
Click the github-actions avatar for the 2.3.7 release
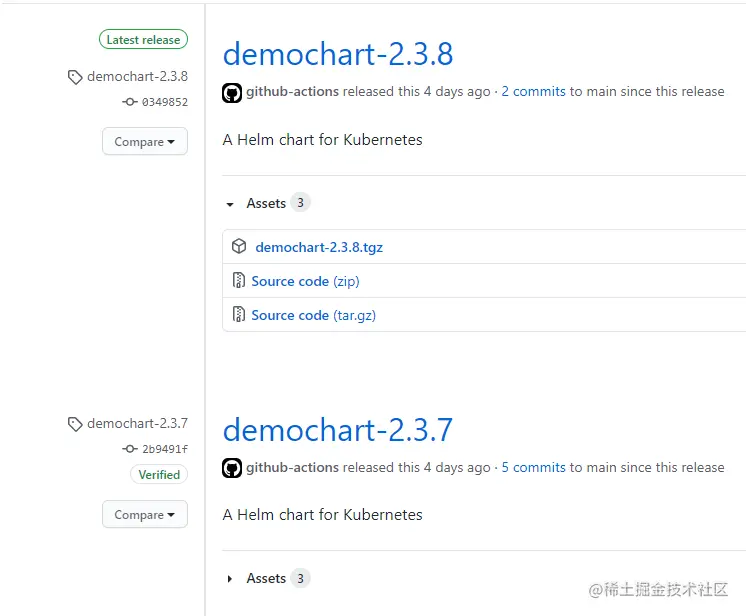coord(232,468)
